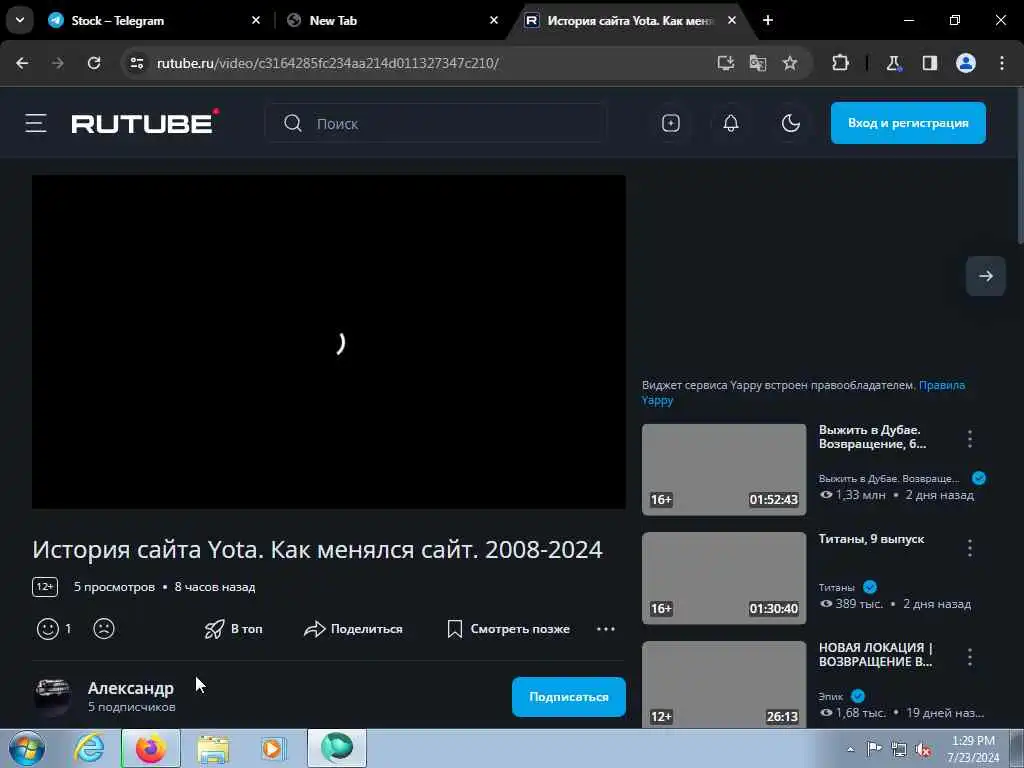This screenshot has width=1024, height=768.
Task: Click Смотреть позже bookmark button
Action: (508, 629)
